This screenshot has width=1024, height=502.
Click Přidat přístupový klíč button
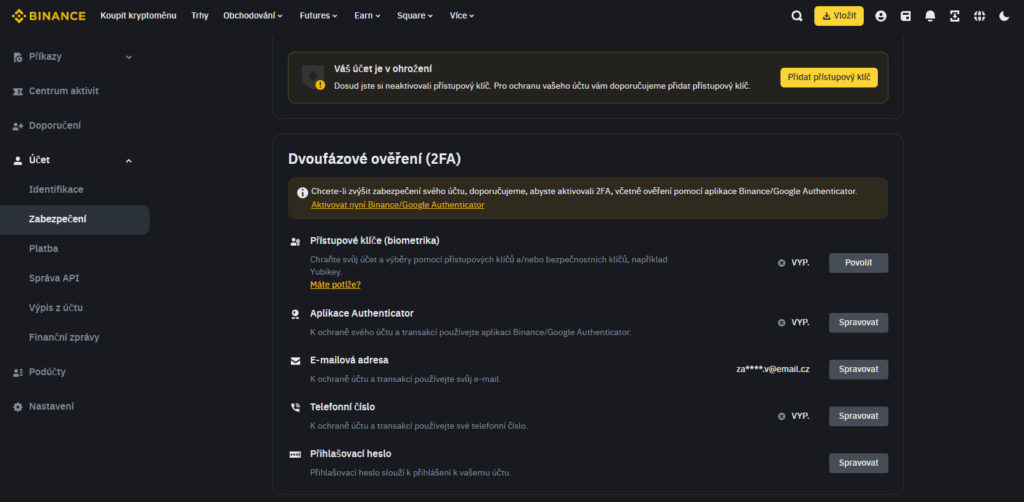[x=829, y=78]
